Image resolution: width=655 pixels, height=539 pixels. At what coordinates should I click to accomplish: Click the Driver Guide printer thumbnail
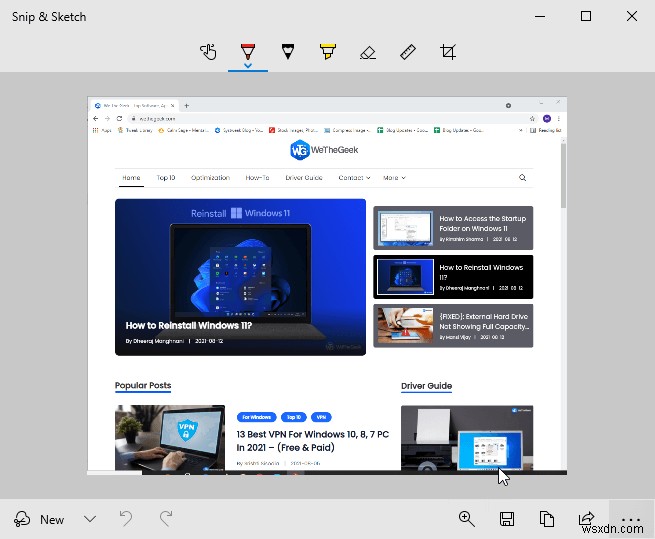pos(467,438)
